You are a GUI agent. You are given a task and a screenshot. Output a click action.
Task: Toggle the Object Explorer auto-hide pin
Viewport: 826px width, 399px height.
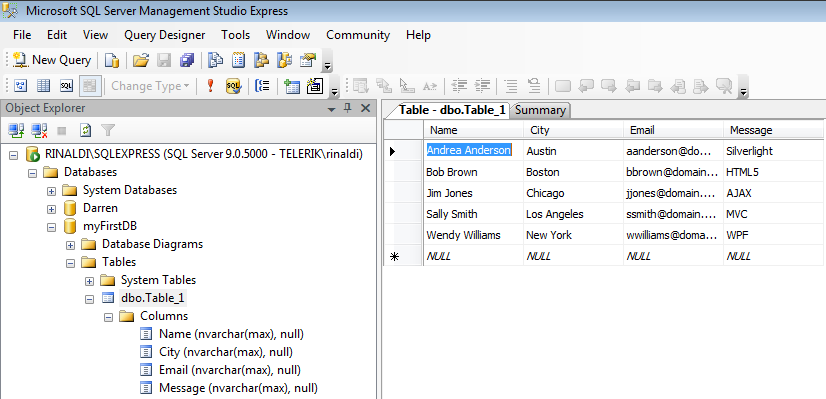pyautogui.click(x=348, y=108)
